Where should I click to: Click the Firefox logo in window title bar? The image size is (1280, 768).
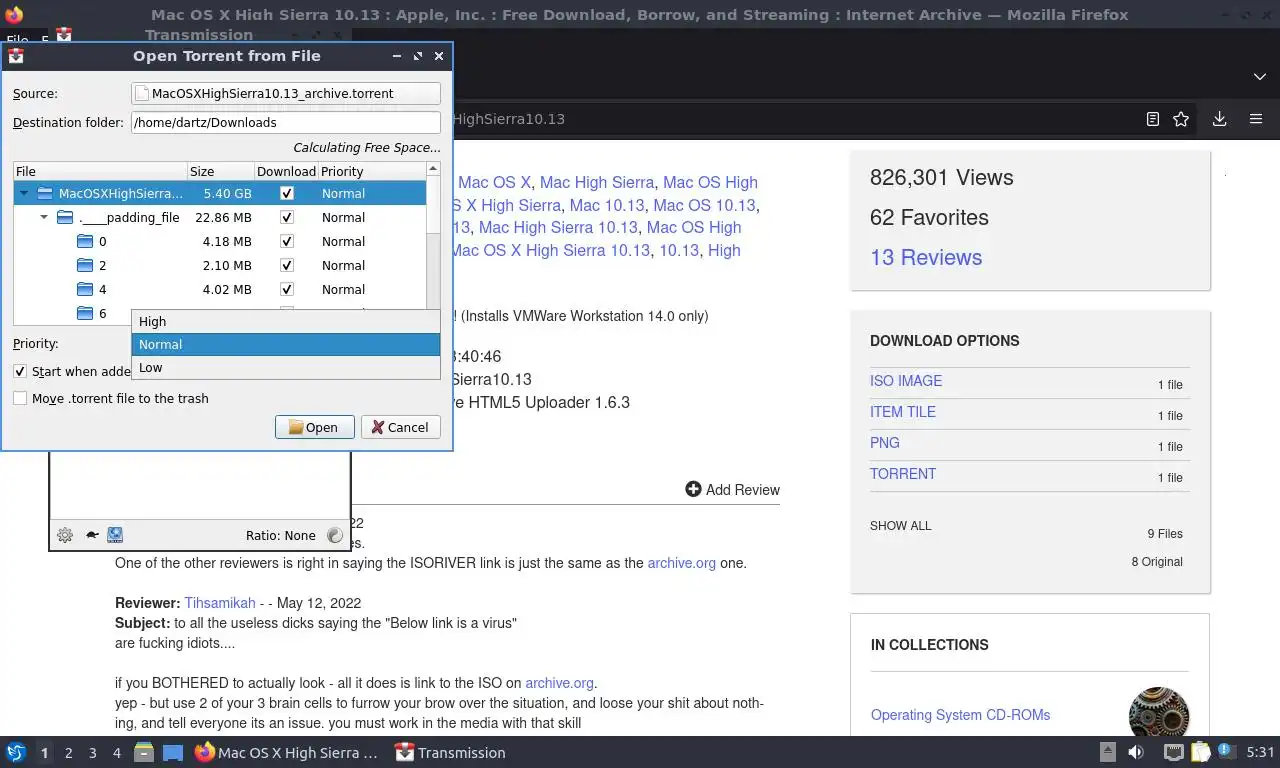pos(13,14)
